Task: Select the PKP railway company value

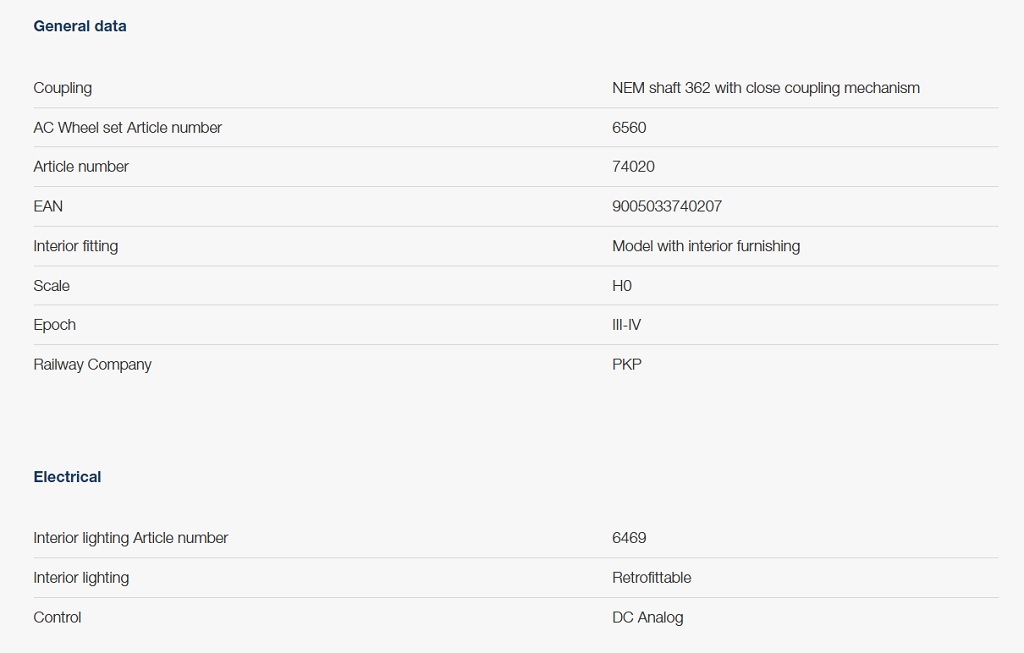Action: [627, 365]
